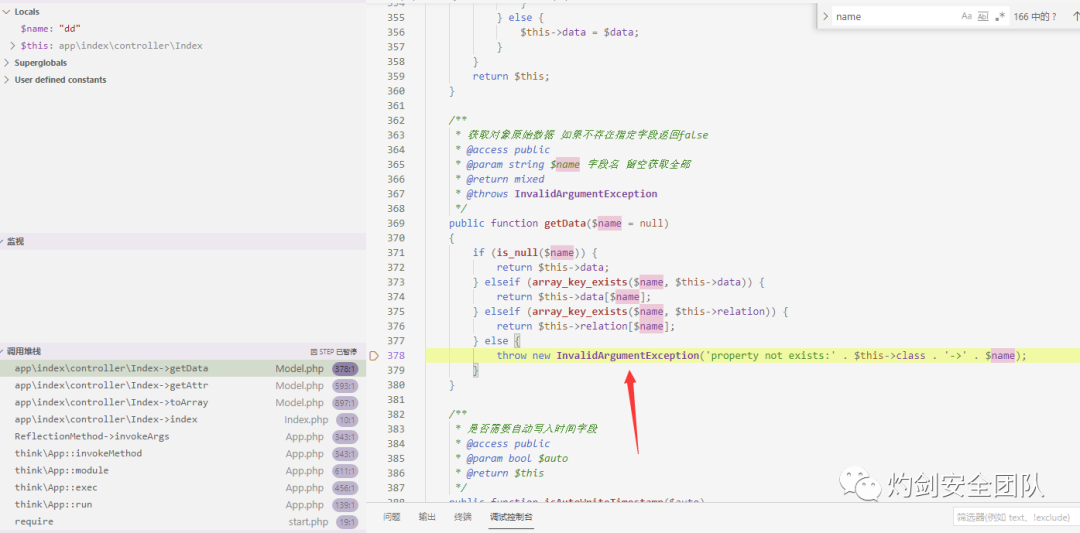Click the current-line debug arrow at line 378

pyautogui.click(x=374, y=356)
